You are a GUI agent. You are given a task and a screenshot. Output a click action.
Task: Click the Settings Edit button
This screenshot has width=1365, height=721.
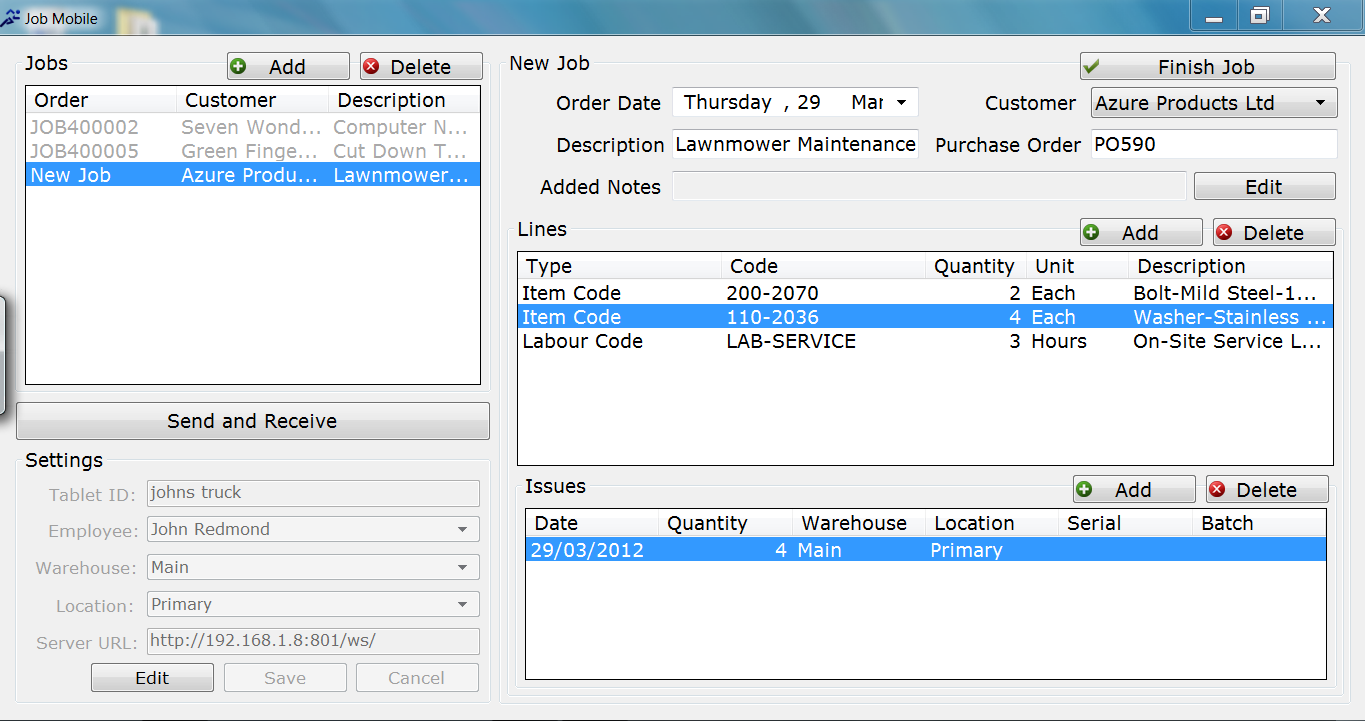point(152,678)
